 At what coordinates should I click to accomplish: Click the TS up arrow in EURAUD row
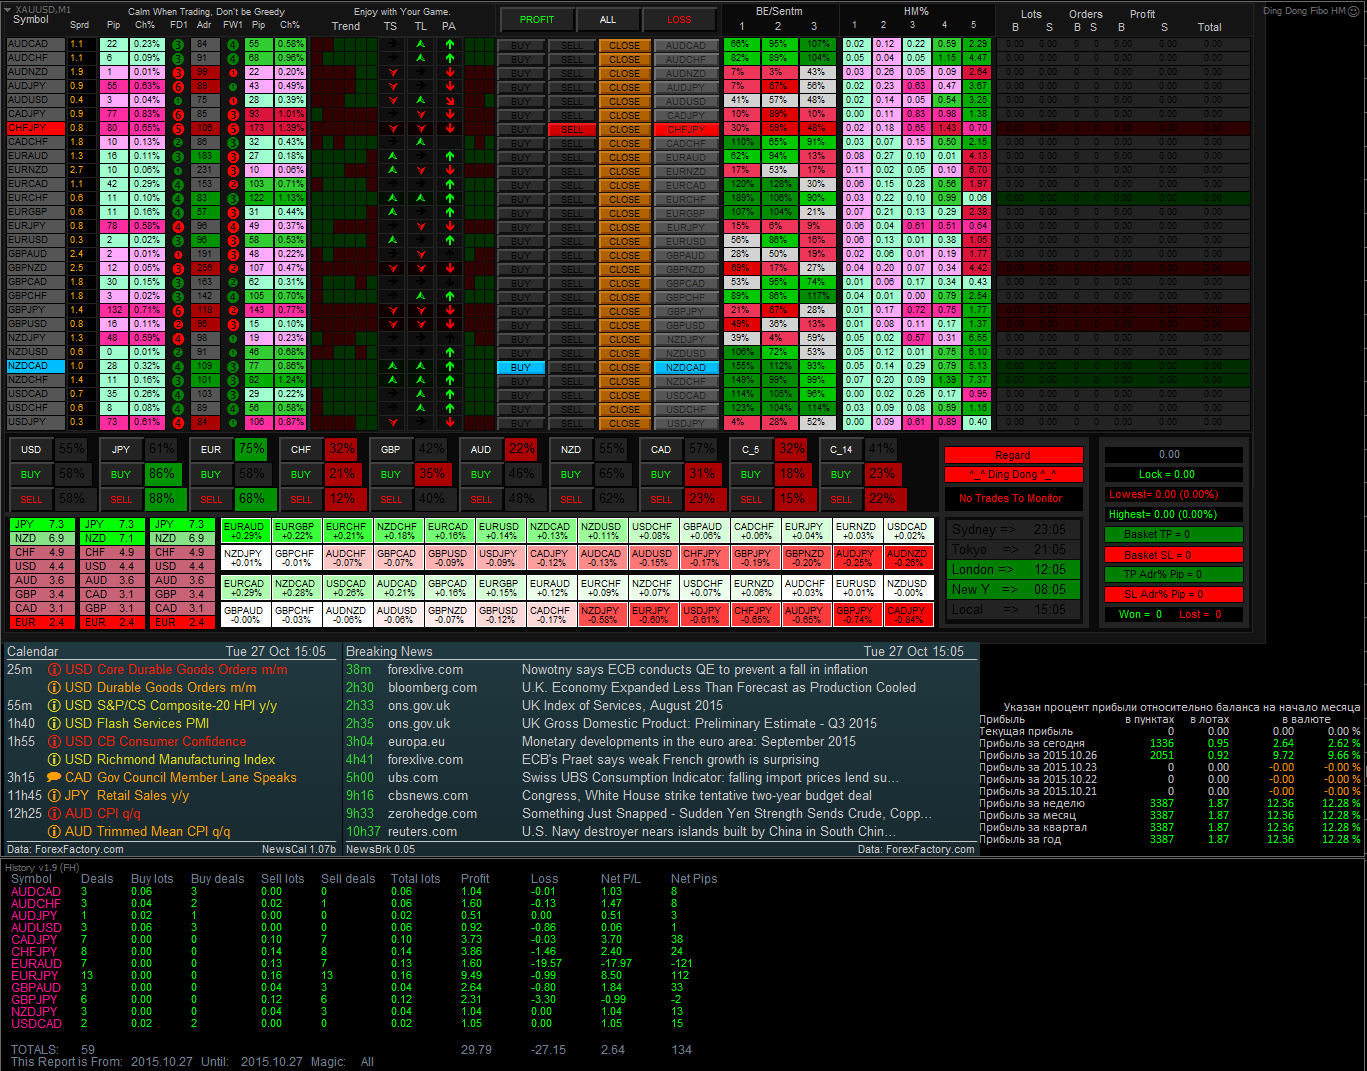392,157
